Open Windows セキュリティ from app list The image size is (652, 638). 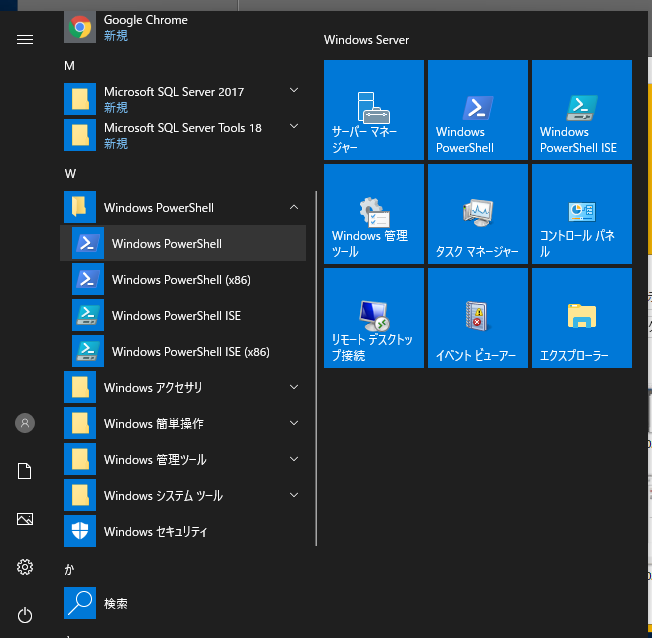(183, 531)
